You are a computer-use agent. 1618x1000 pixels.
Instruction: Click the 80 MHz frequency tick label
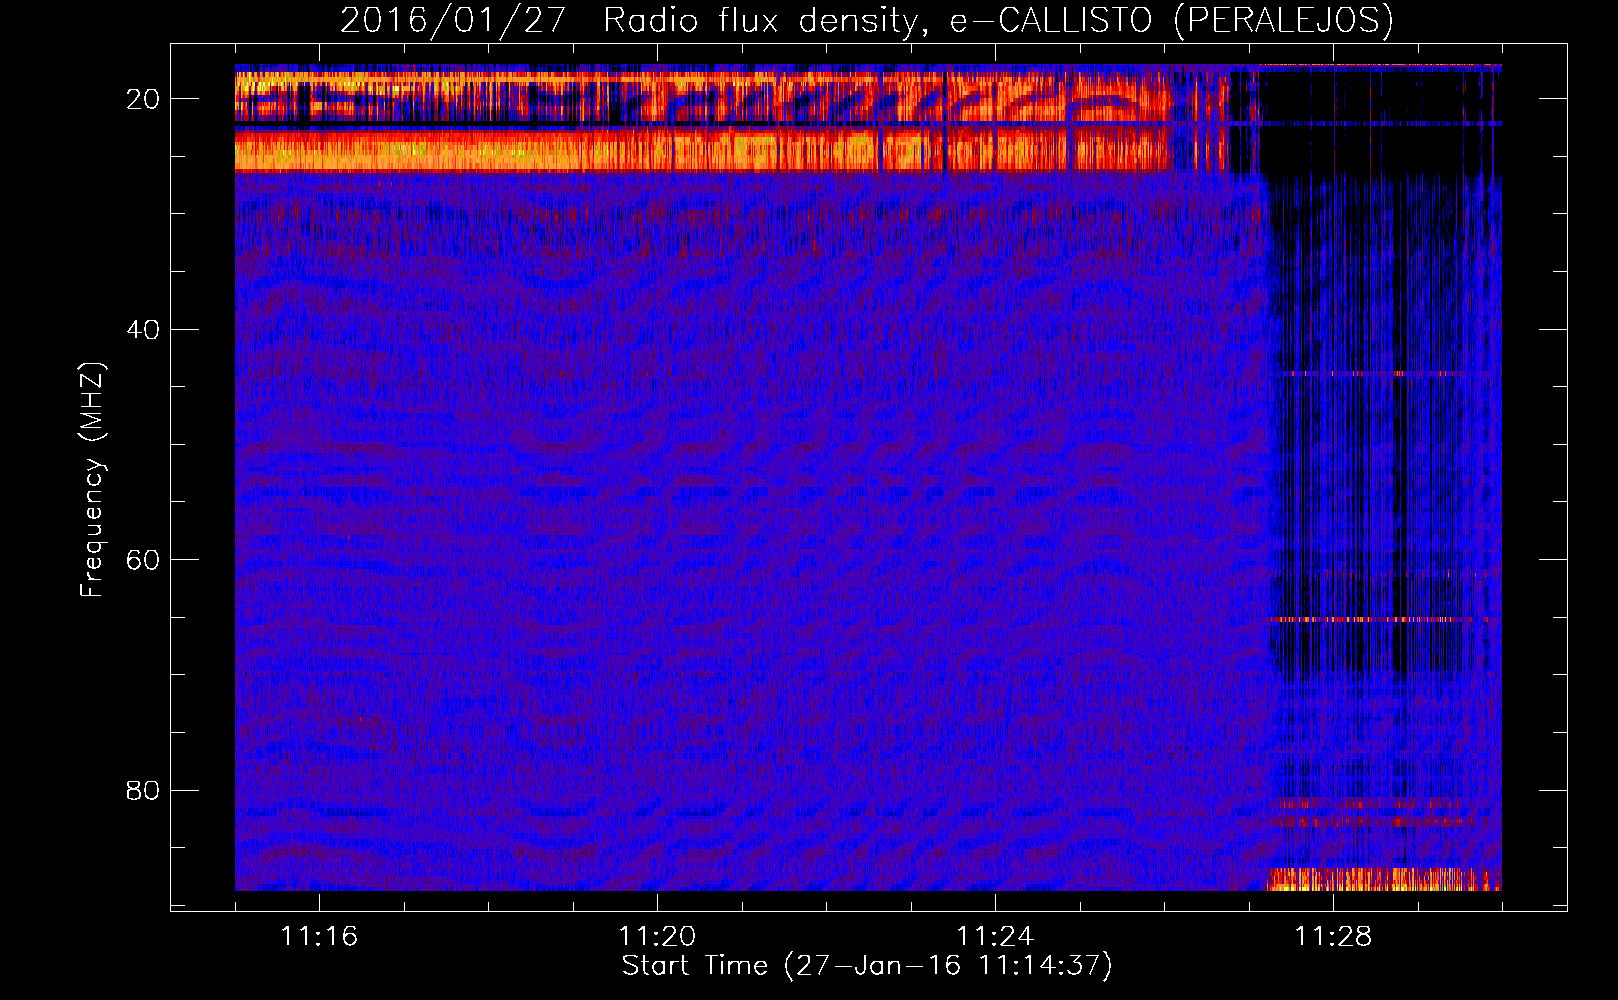tap(143, 790)
